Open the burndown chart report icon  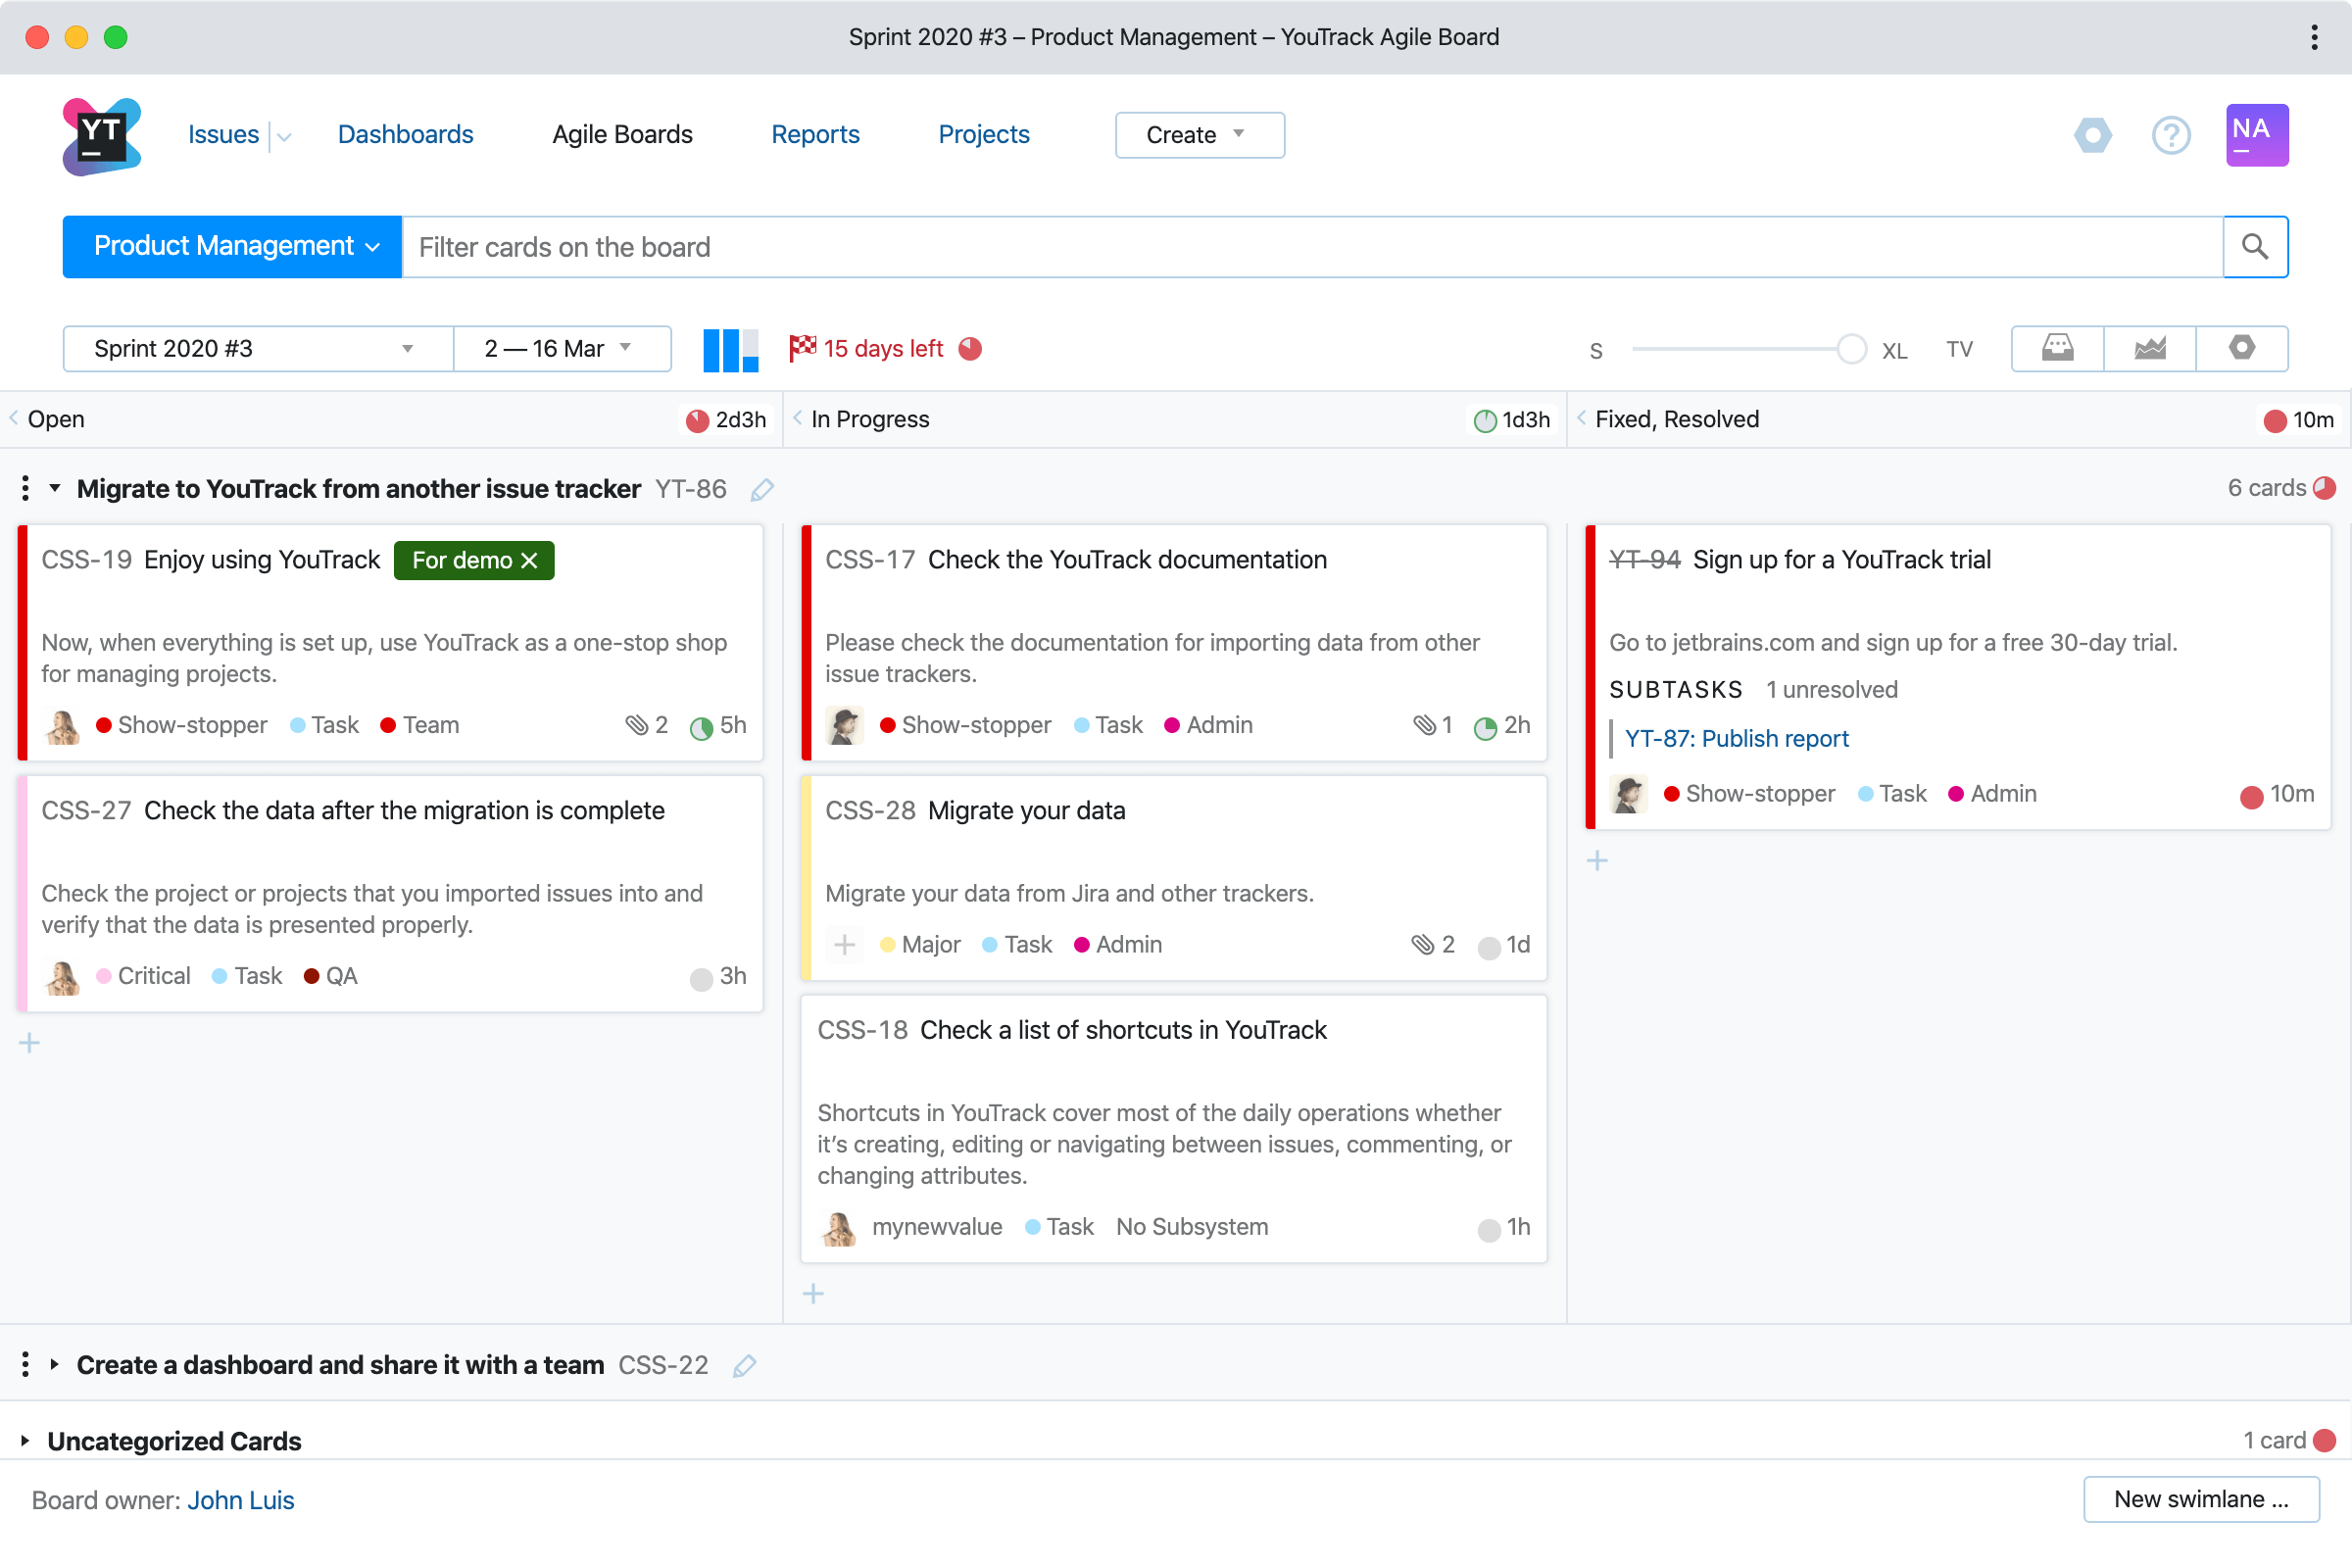click(2151, 349)
